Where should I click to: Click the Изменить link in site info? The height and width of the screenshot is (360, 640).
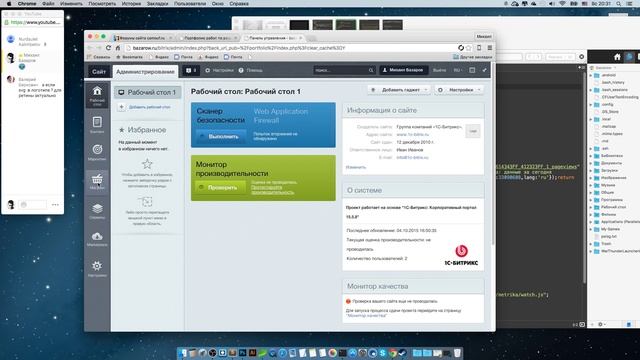356,167
